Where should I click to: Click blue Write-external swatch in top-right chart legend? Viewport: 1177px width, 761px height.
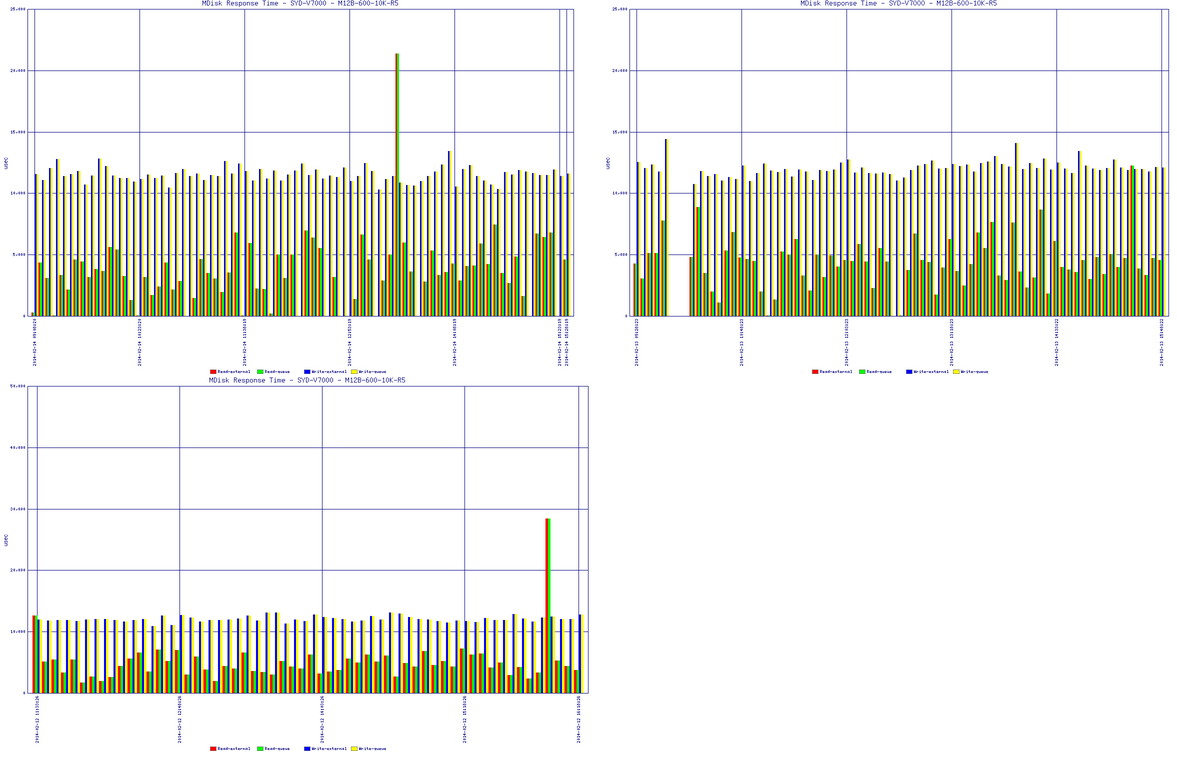(x=909, y=372)
